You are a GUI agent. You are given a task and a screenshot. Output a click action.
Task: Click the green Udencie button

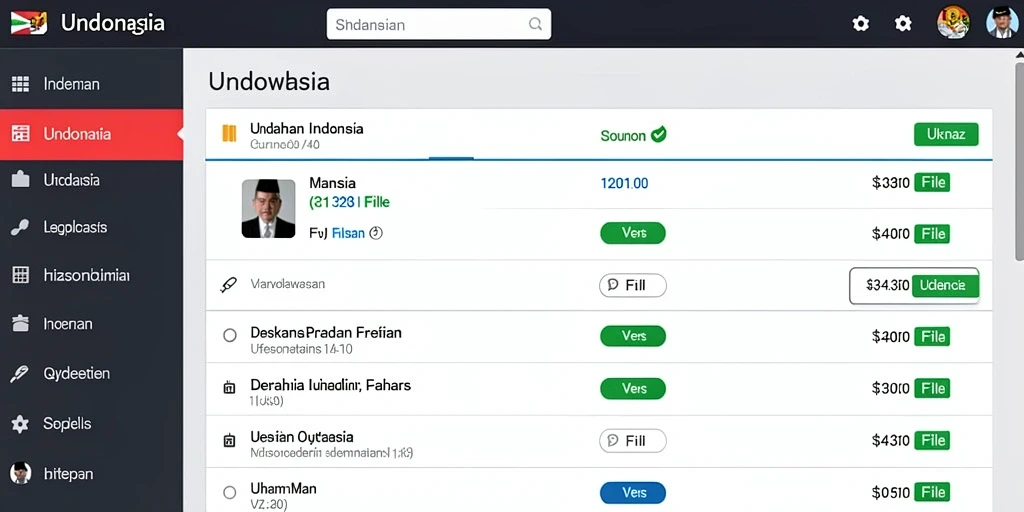(945, 285)
